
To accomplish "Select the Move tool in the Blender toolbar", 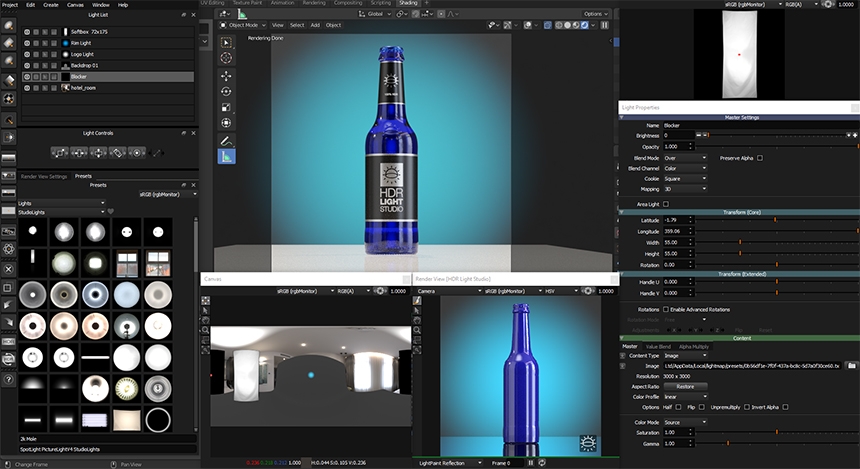I will pos(226,76).
